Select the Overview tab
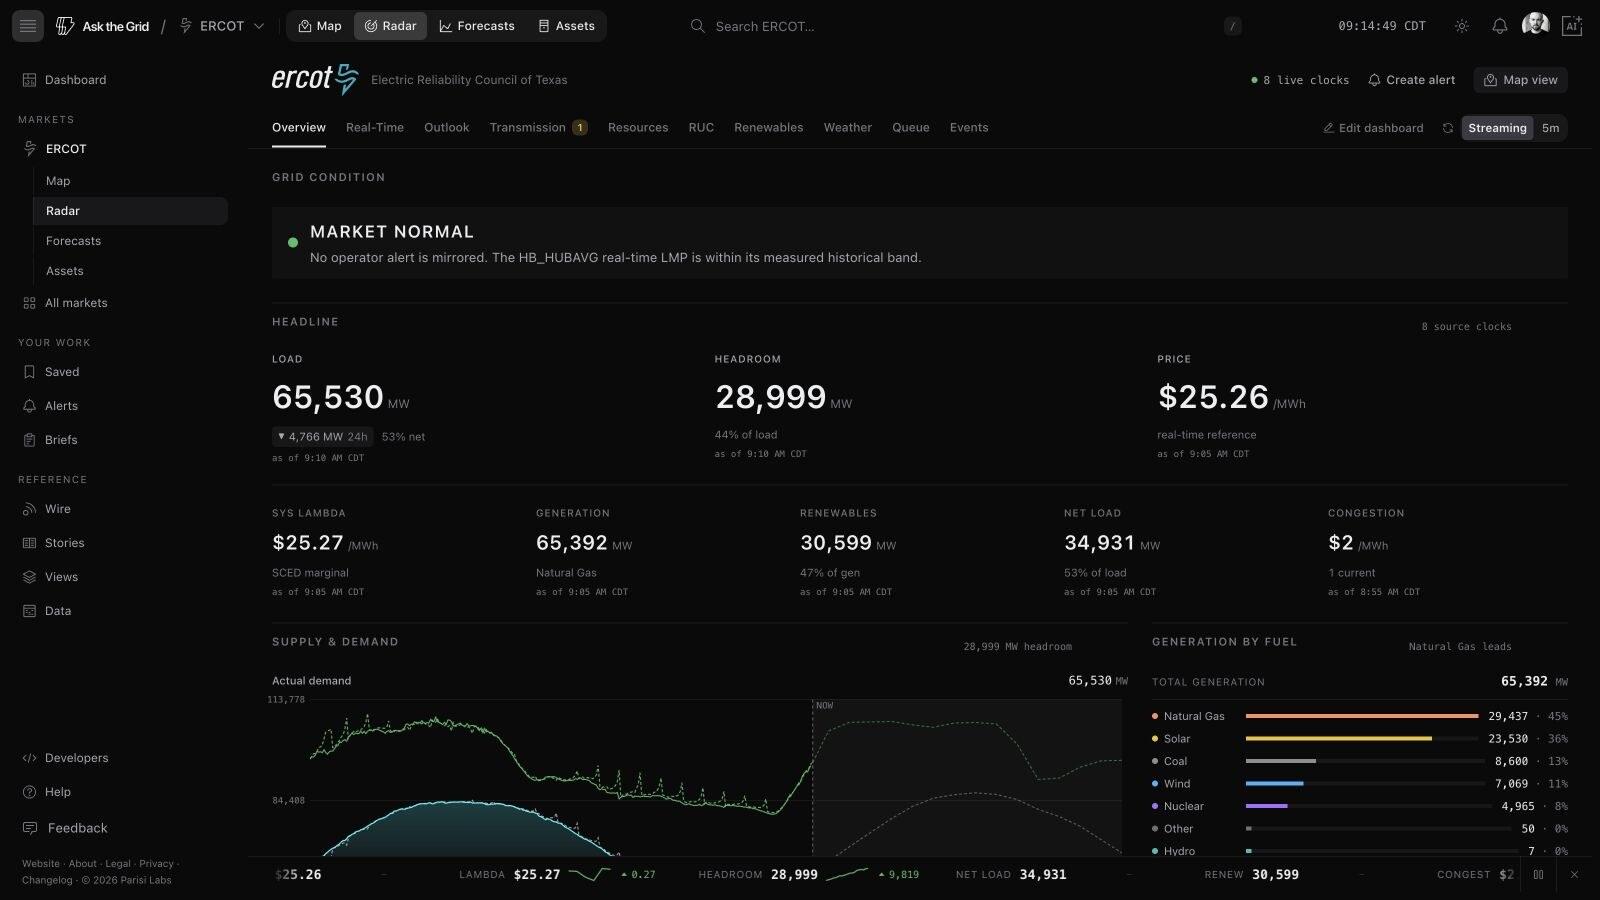1600x900 pixels. click(x=299, y=128)
